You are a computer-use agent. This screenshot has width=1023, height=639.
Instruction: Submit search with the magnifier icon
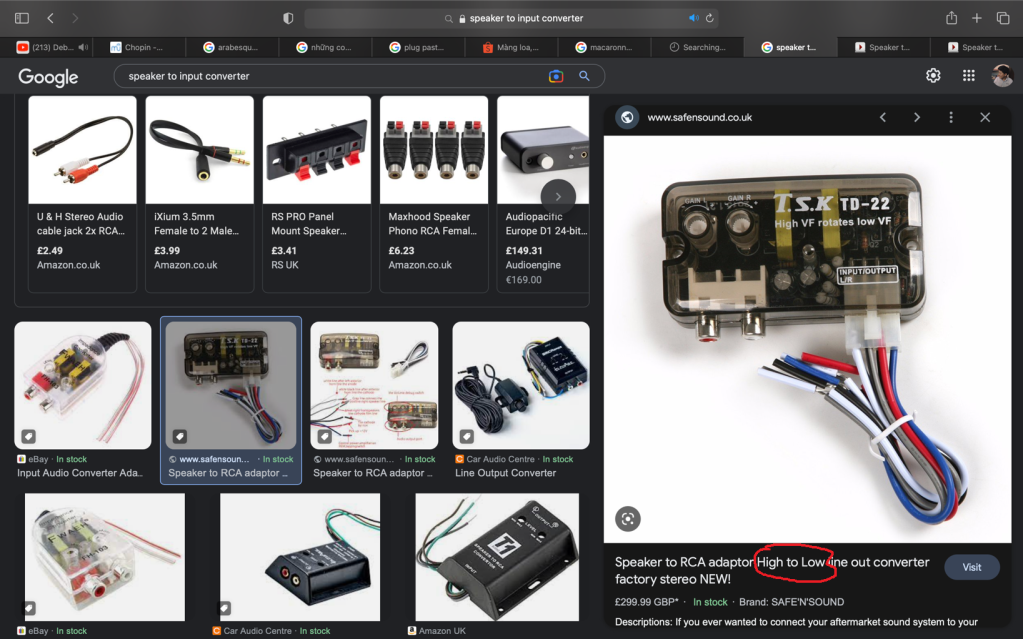click(x=585, y=76)
